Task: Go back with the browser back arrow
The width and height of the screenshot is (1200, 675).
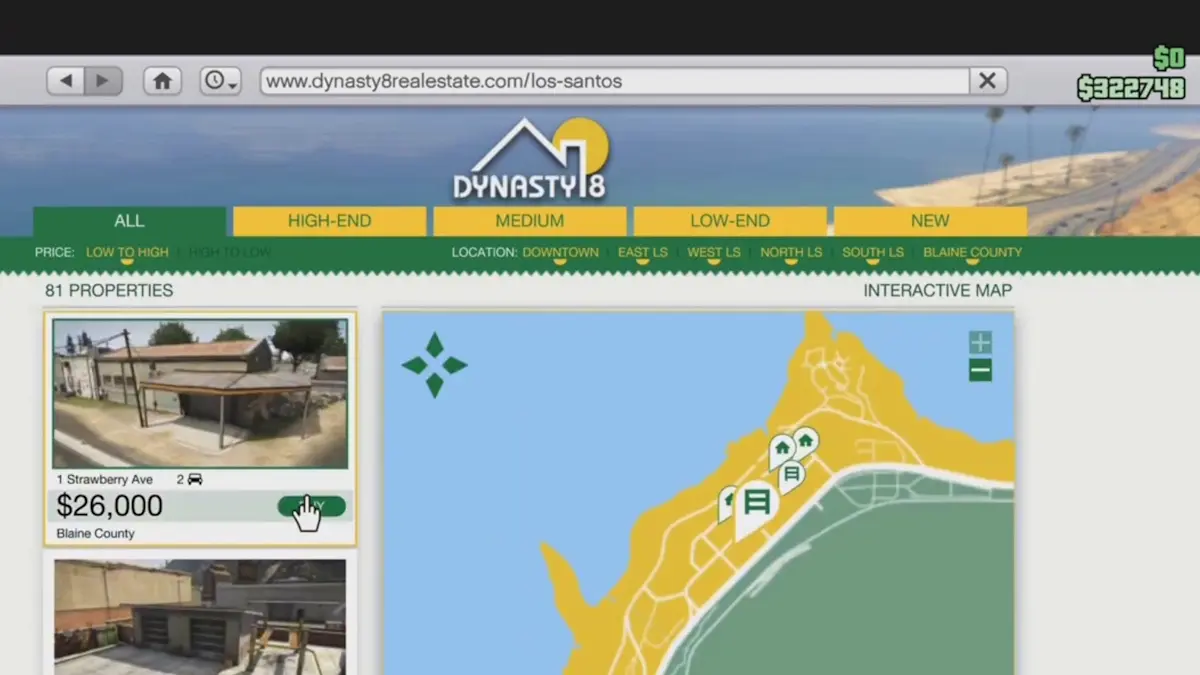Action: click(x=66, y=81)
